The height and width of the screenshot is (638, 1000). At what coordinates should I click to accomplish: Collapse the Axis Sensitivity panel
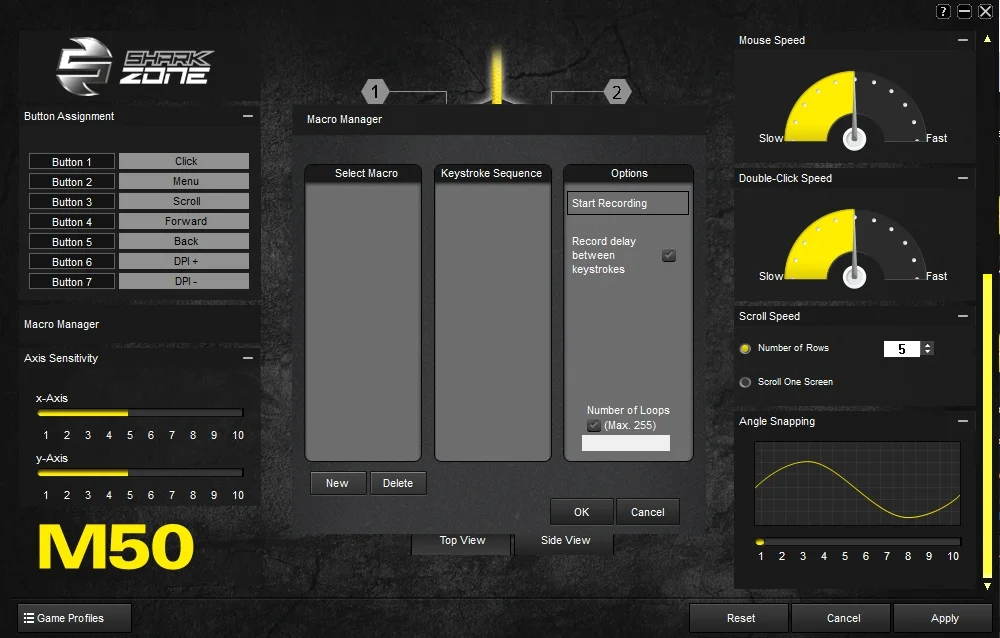click(x=247, y=358)
